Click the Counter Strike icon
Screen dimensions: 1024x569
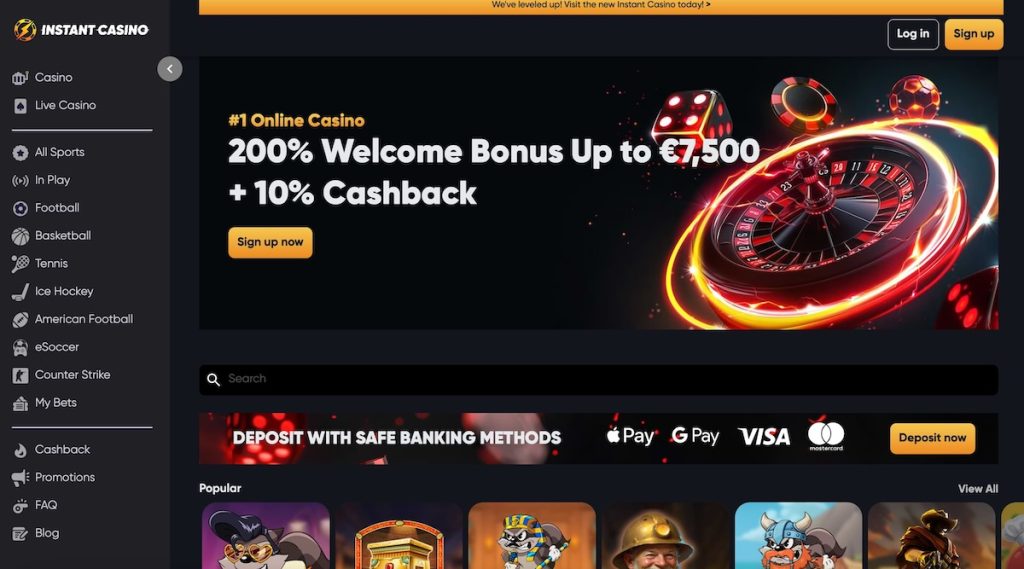20,376
